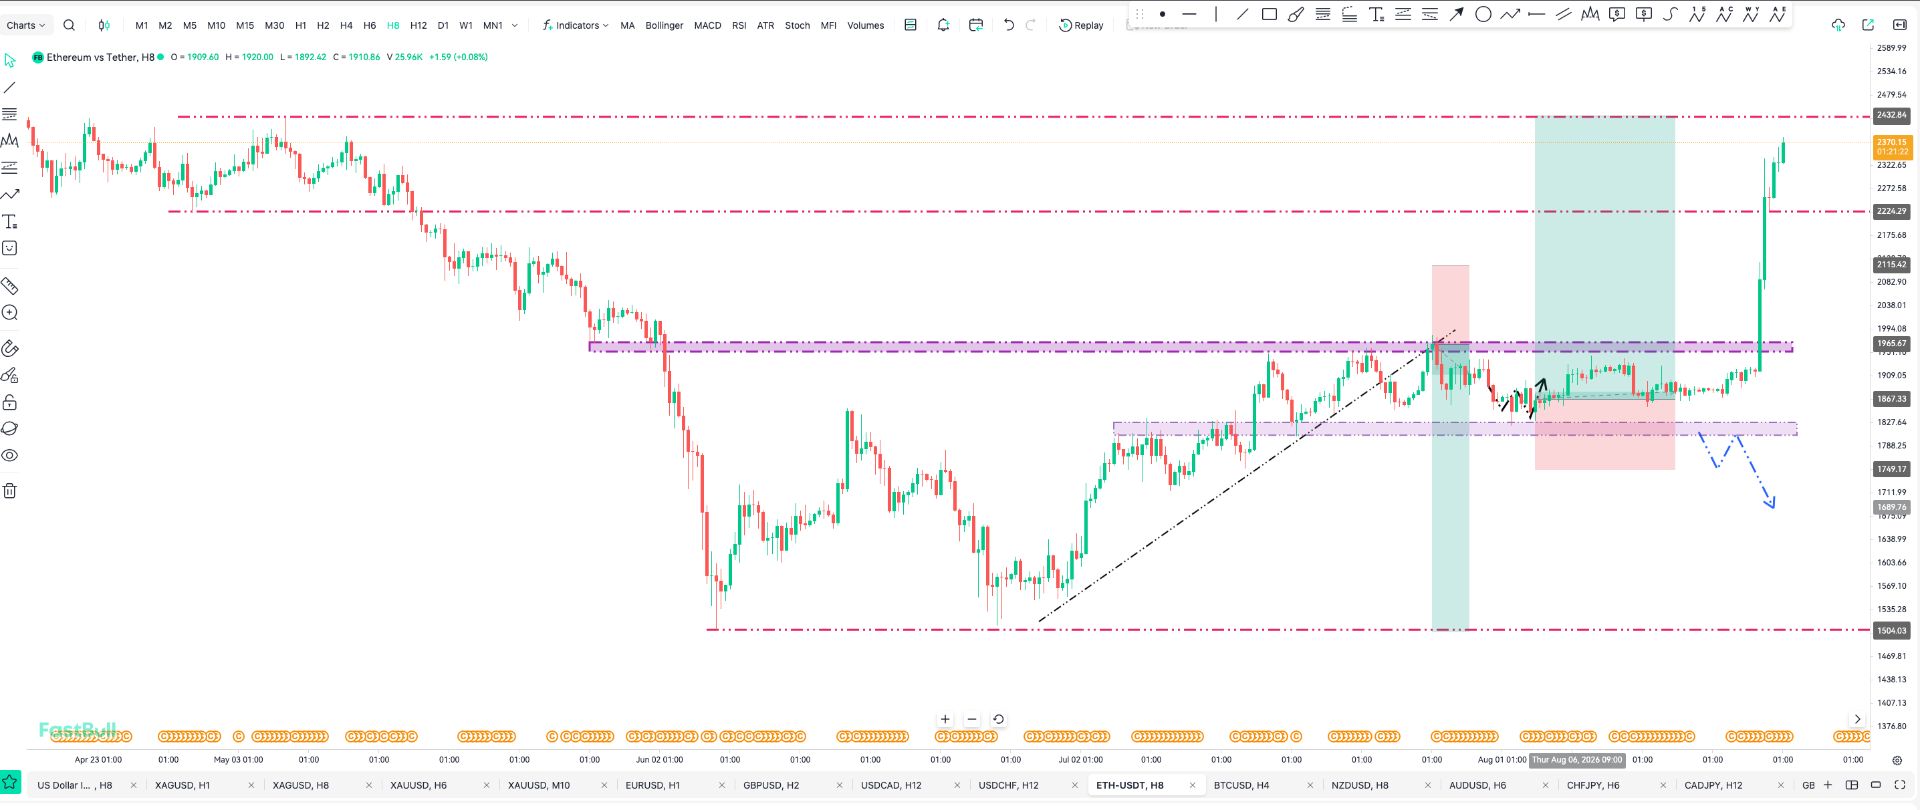The height and width of the screenshot is (810, 1920).
Task: Switch to the EURUSD, H1 tab
Action: point(652,785)
